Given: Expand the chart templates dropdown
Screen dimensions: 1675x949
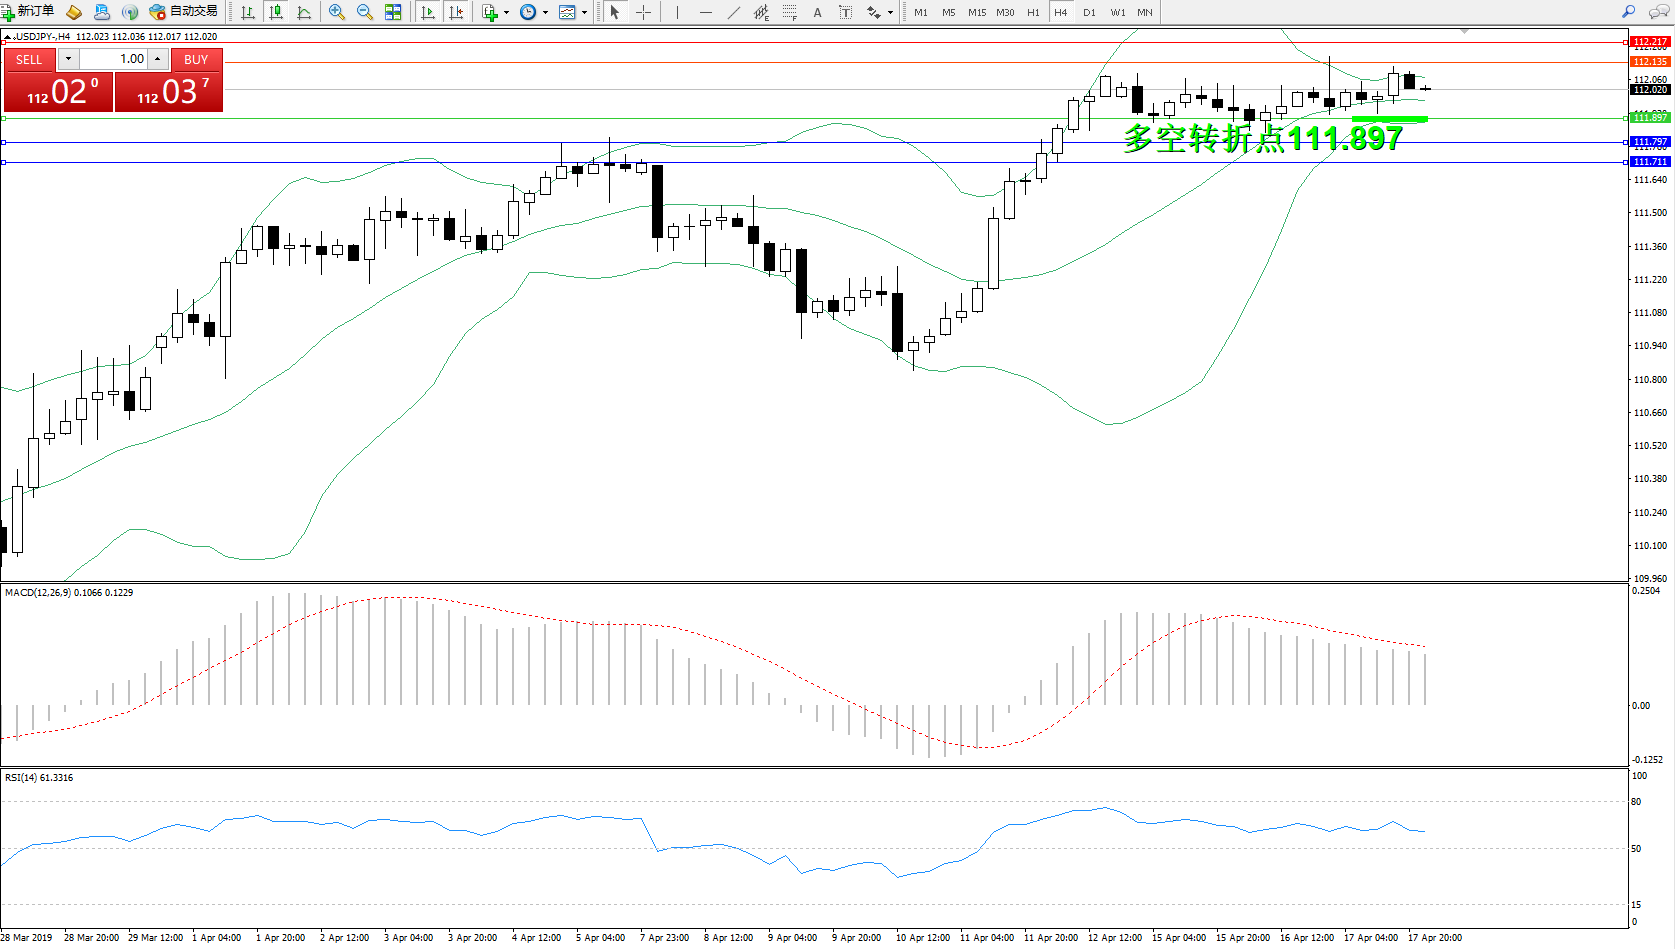Looking at the screenshot, I should tap(584, 13).
